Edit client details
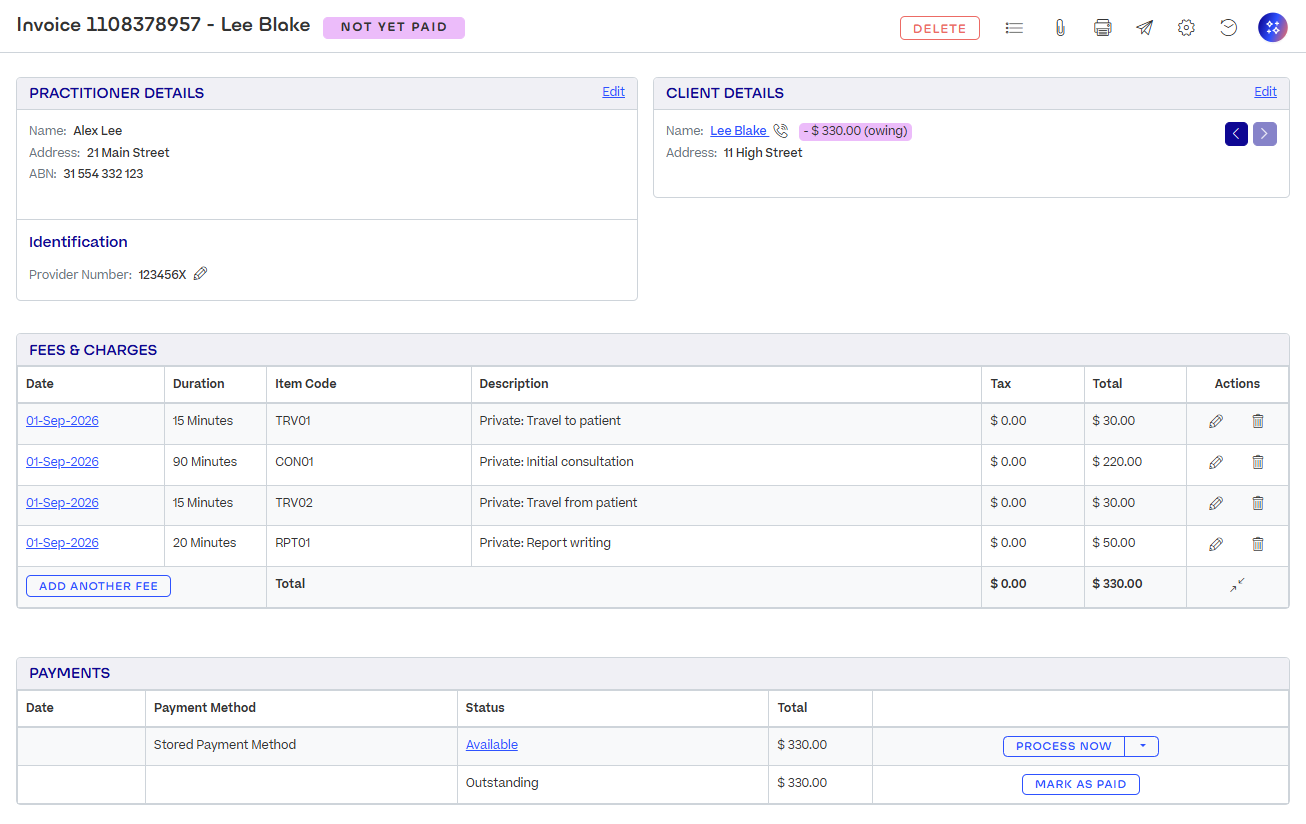The image size is (1306, 824). (1265, 92)
